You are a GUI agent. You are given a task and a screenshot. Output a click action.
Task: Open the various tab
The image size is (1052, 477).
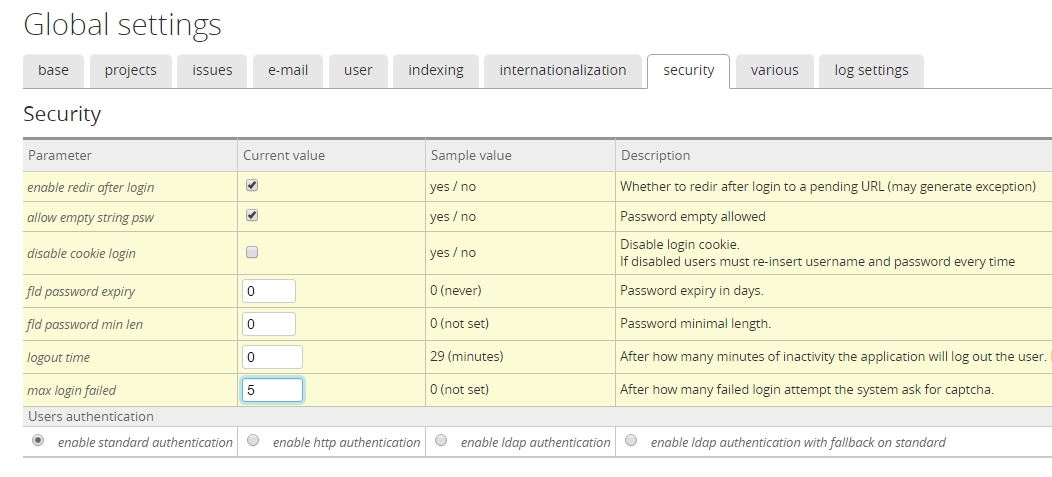point(775,70)
